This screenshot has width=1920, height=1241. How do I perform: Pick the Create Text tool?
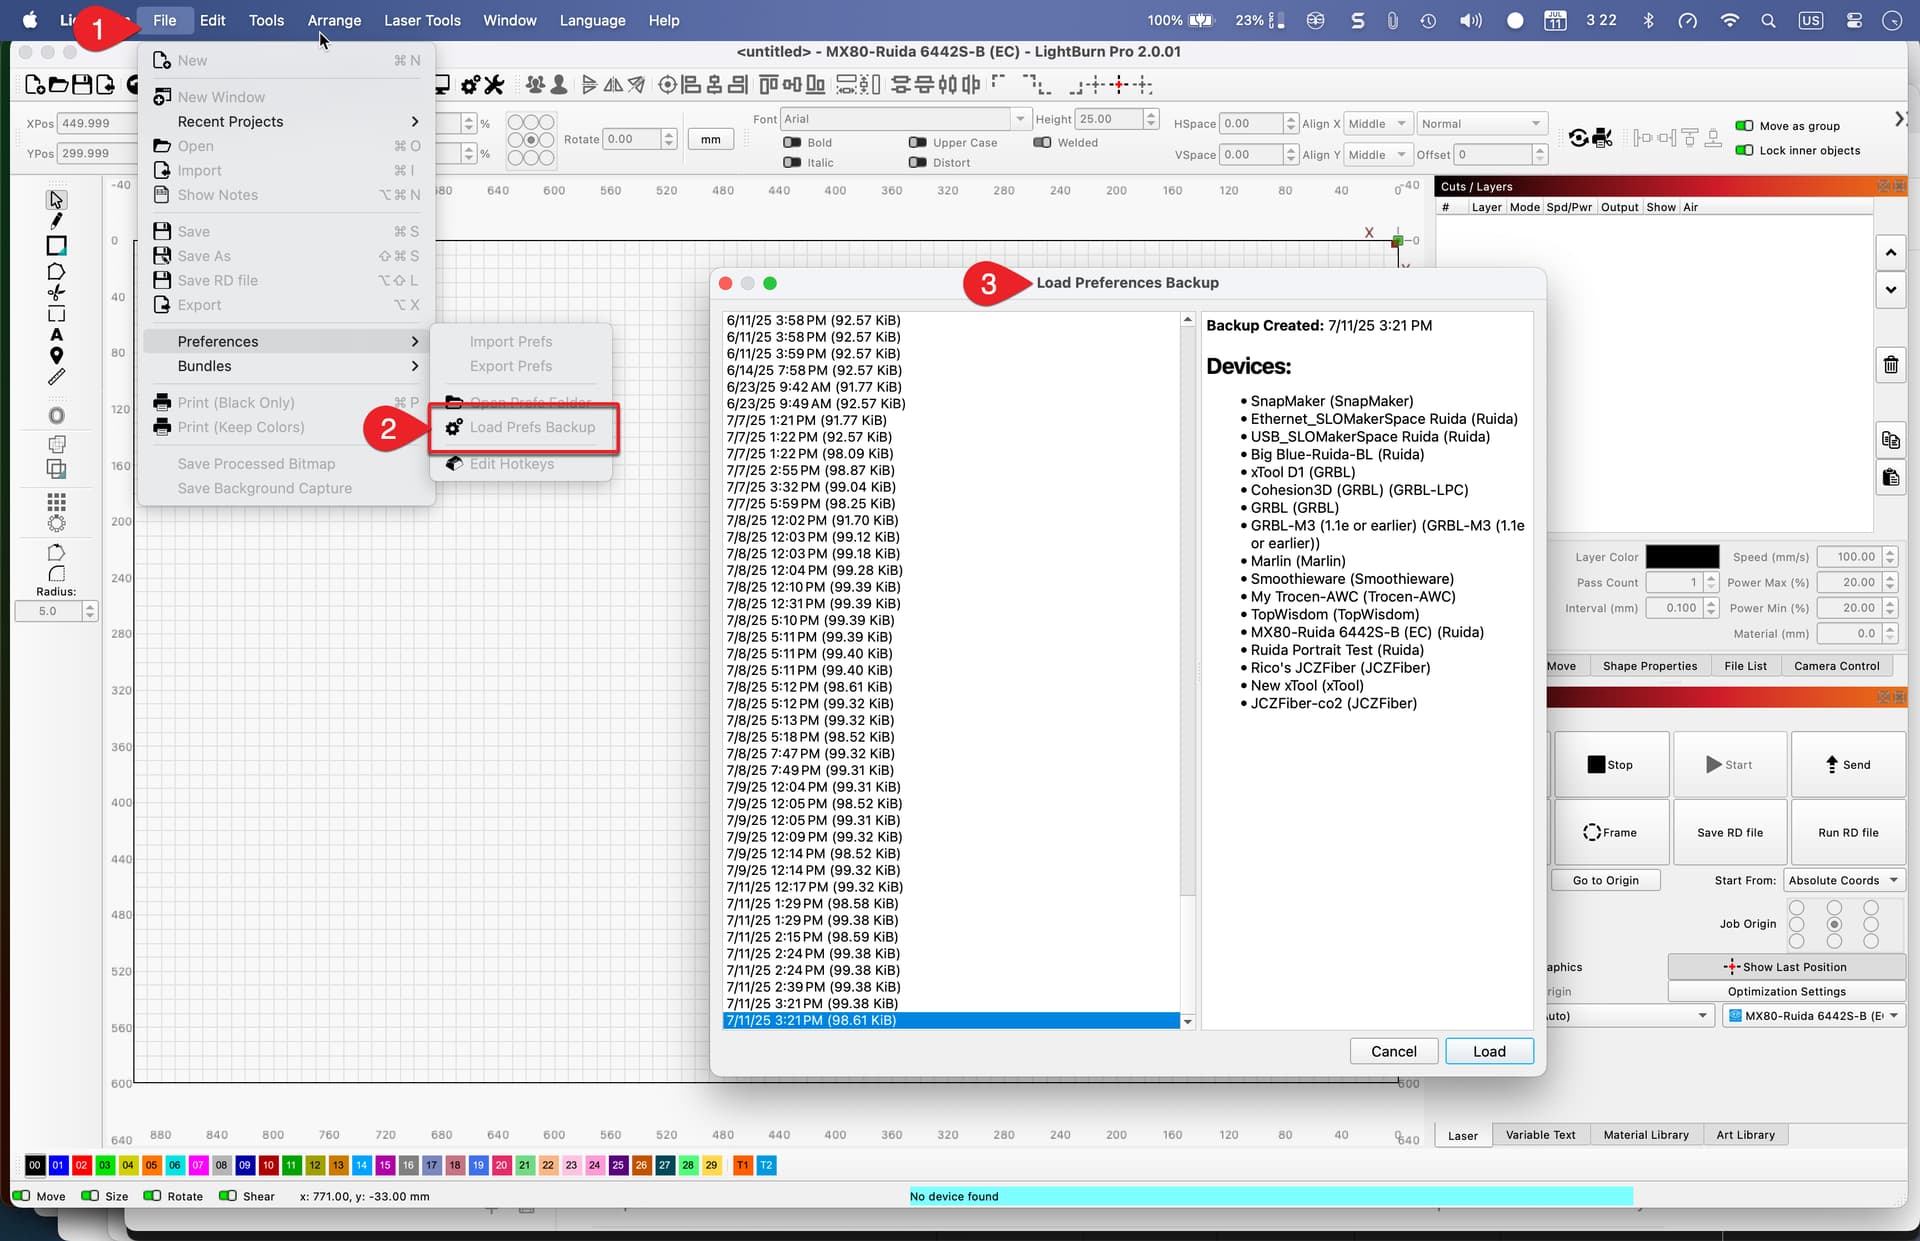(56, 334)
